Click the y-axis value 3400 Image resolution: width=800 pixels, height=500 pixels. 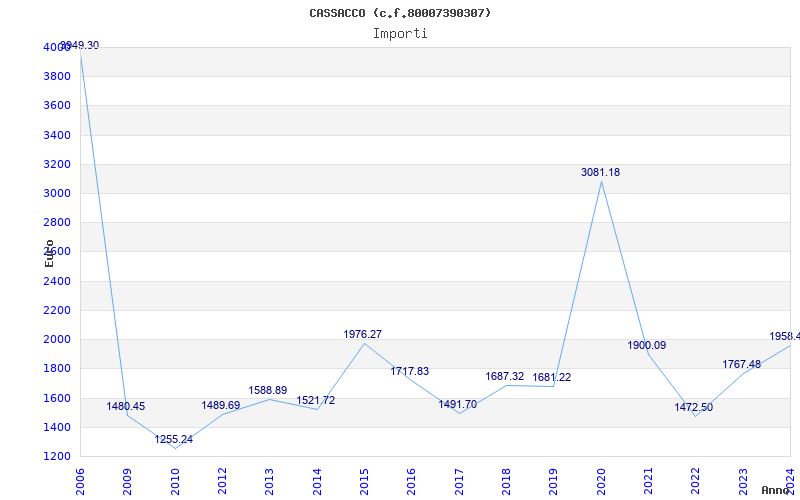57,135
